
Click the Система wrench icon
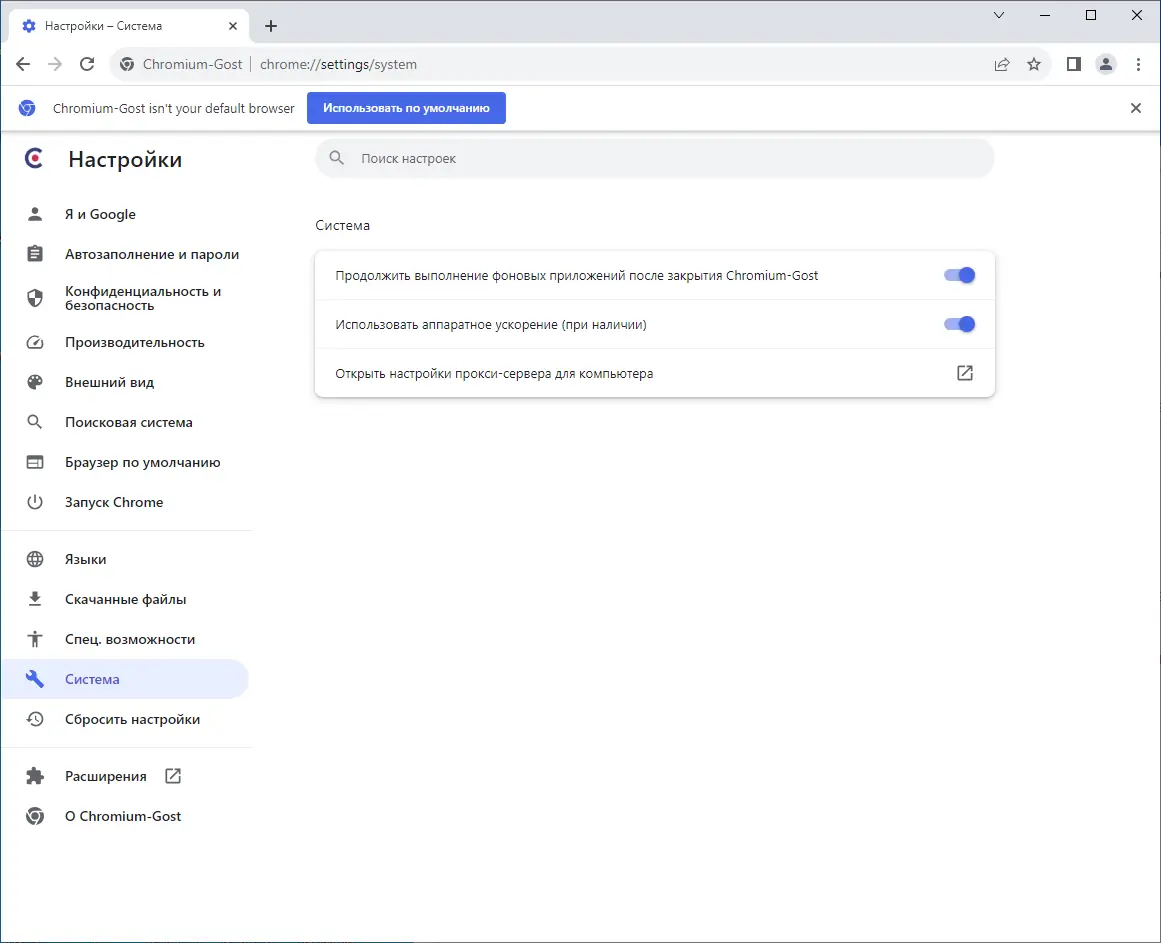[x=34, y=678]
